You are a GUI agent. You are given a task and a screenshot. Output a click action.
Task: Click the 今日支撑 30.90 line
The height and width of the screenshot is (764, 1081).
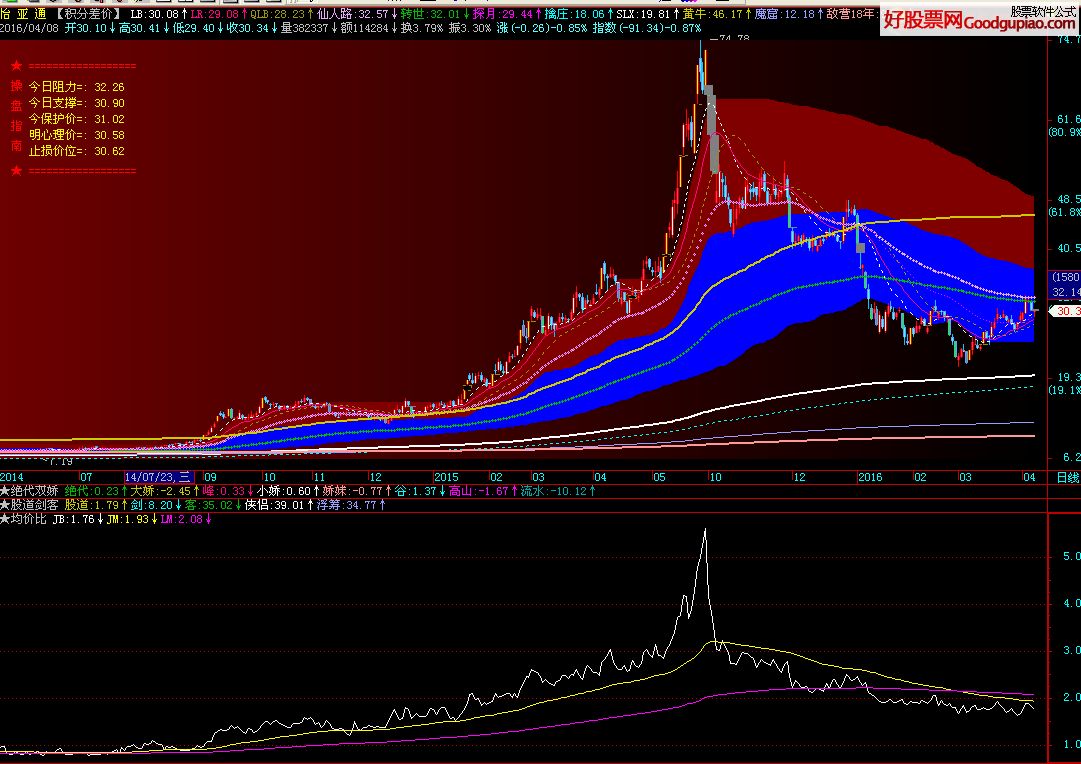[x=77, y=103]
